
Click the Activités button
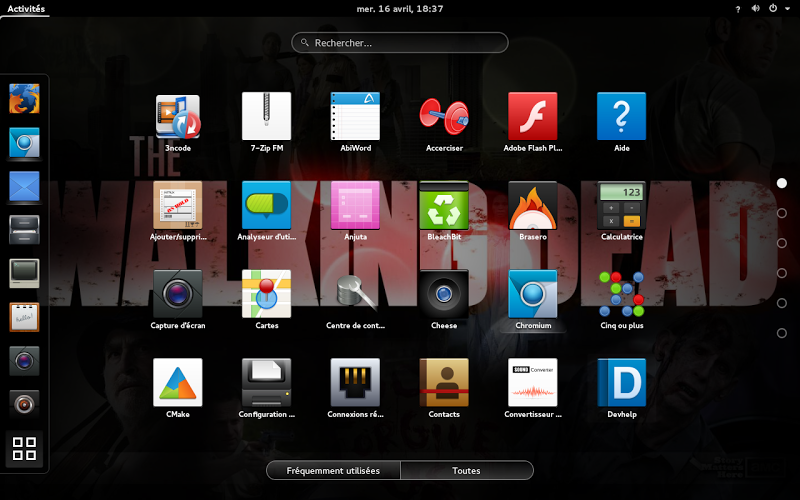[x=26, y=9]
